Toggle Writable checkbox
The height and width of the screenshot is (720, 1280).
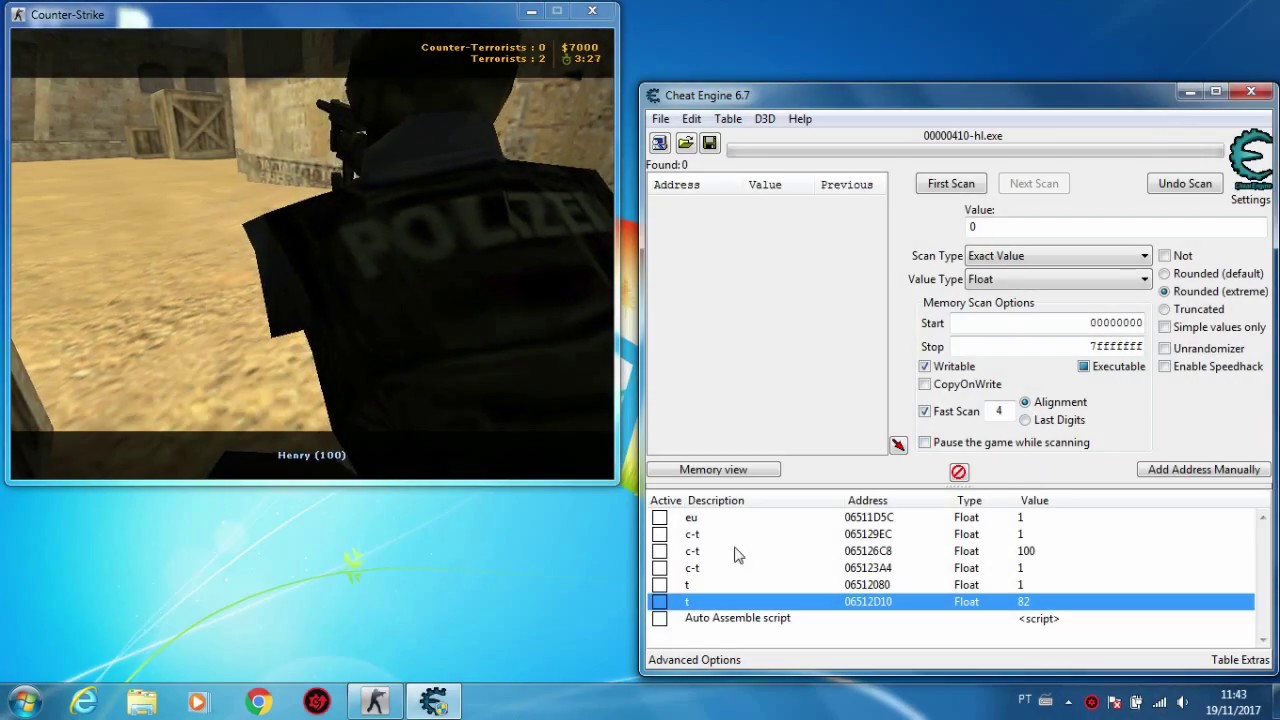pyautogui.click(x=924, y=367)
